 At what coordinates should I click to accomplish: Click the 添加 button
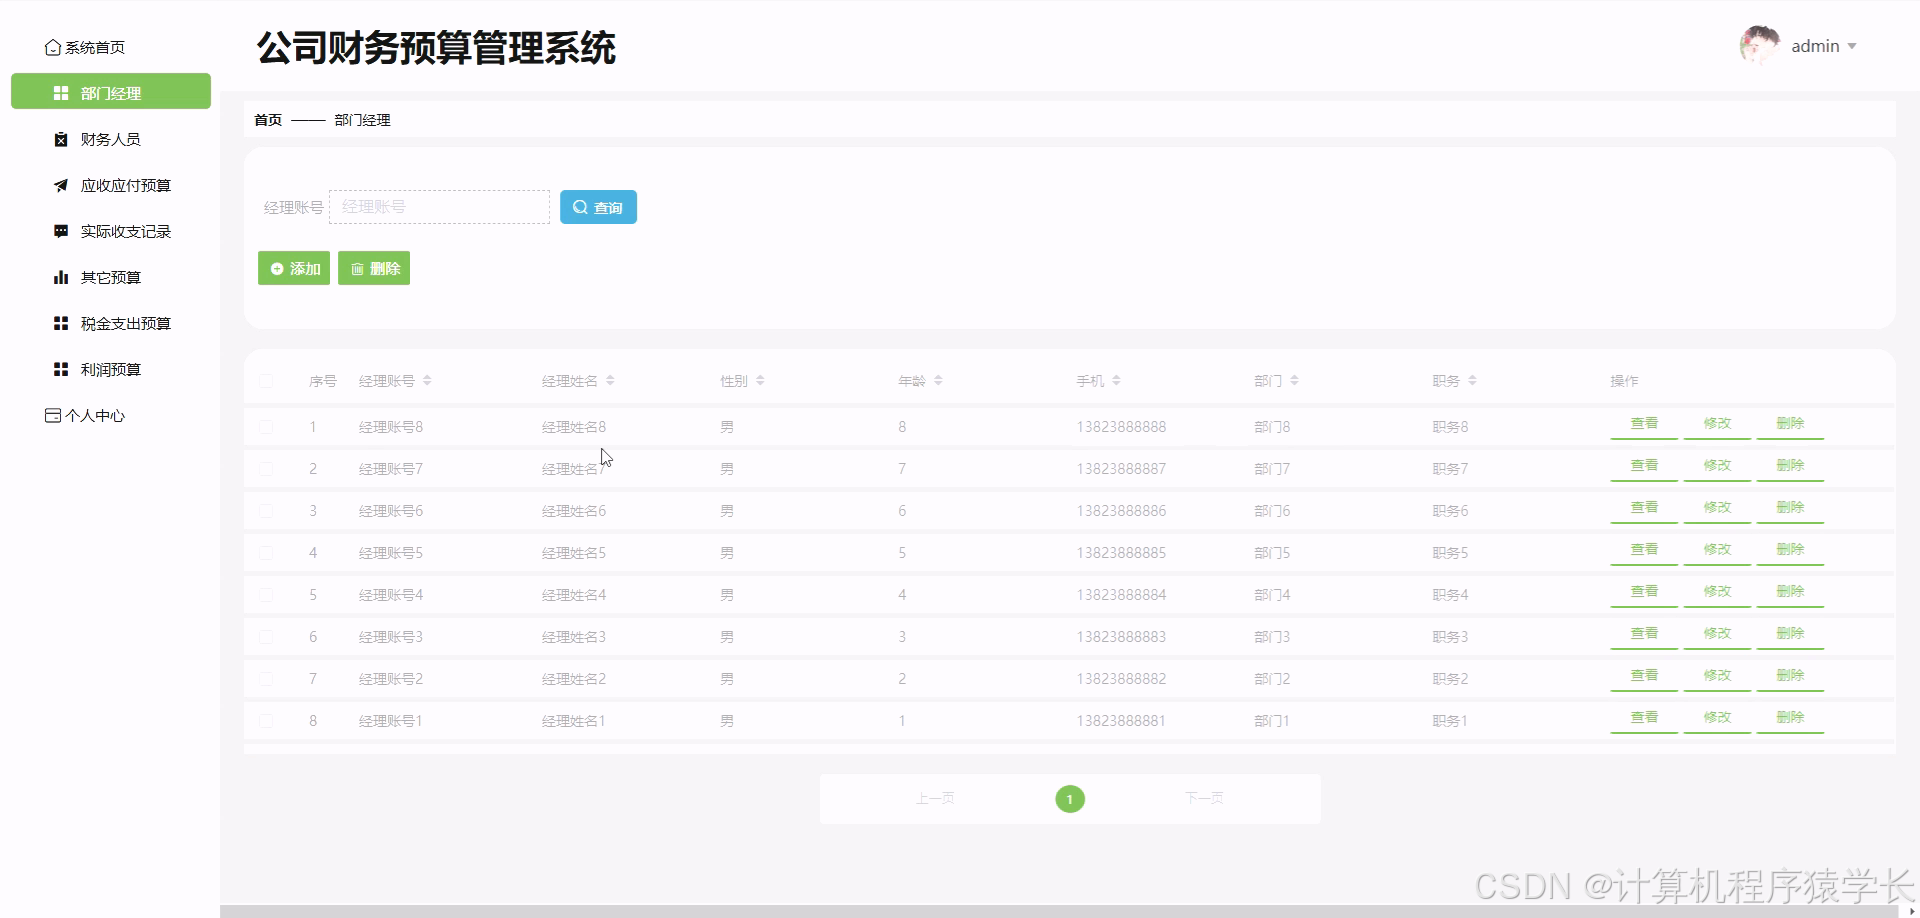pyautogui.click(x=293, y=268)
